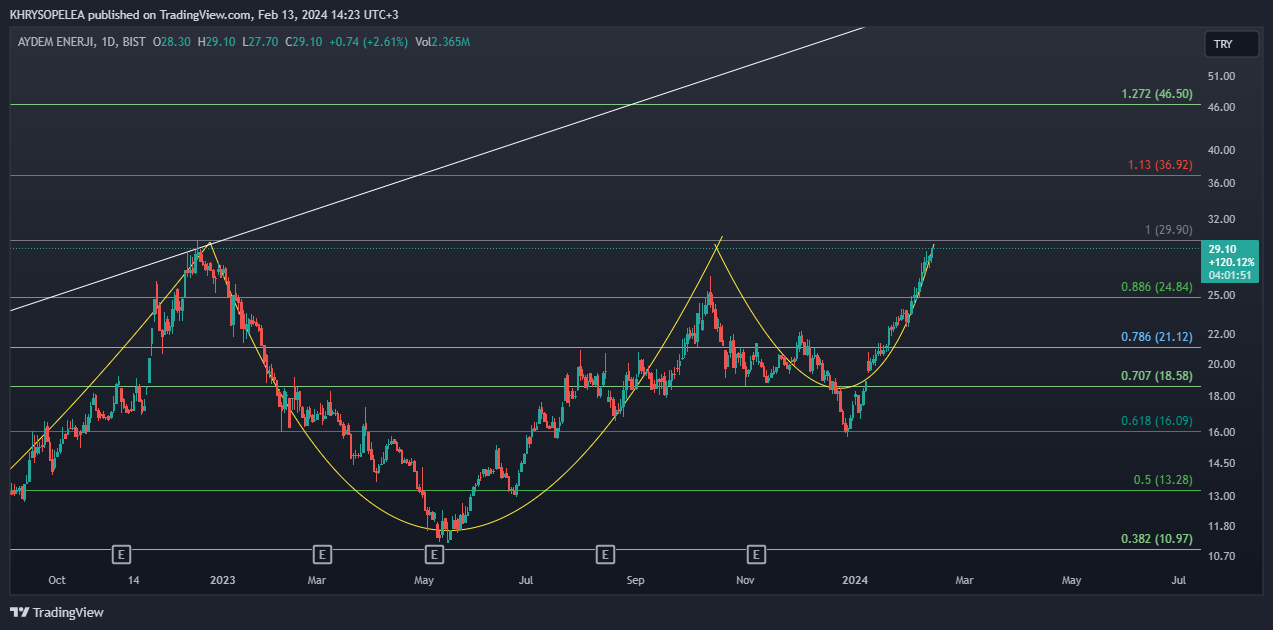
Task: Click the 2024 date axis label
Action: tap(855, 580)
